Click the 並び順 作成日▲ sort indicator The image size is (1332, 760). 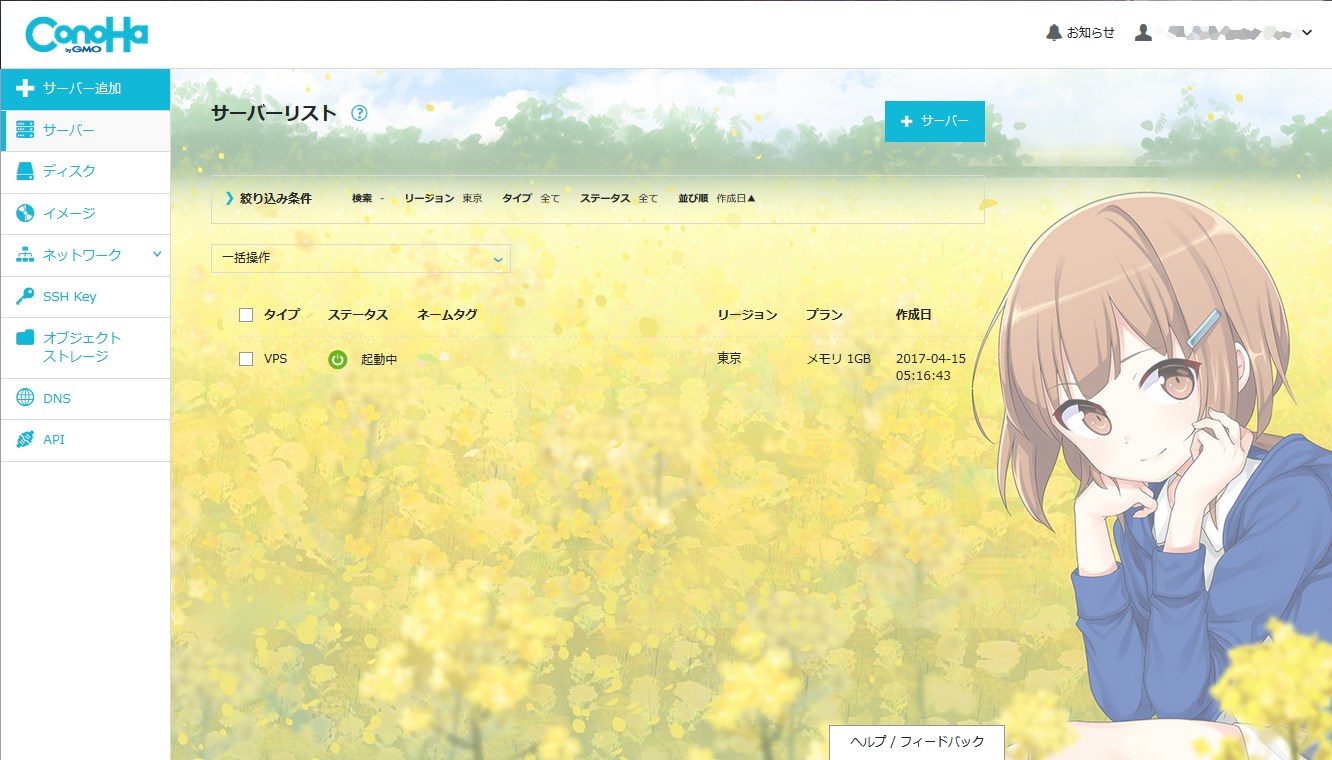[x=718, y=198]
